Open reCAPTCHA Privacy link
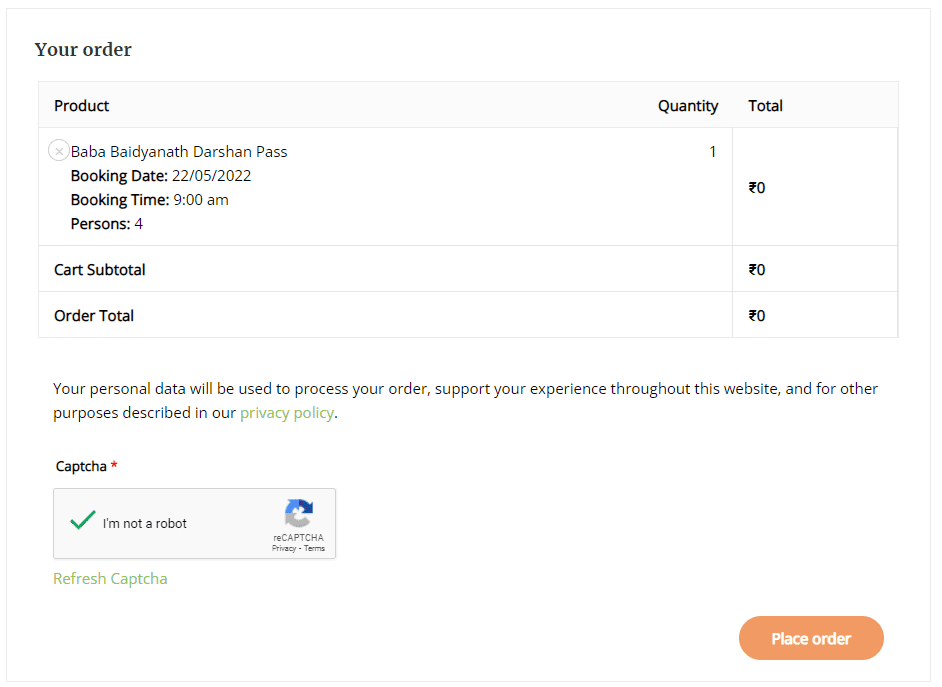The image size is (942, 687). click(x=283, y=549)
